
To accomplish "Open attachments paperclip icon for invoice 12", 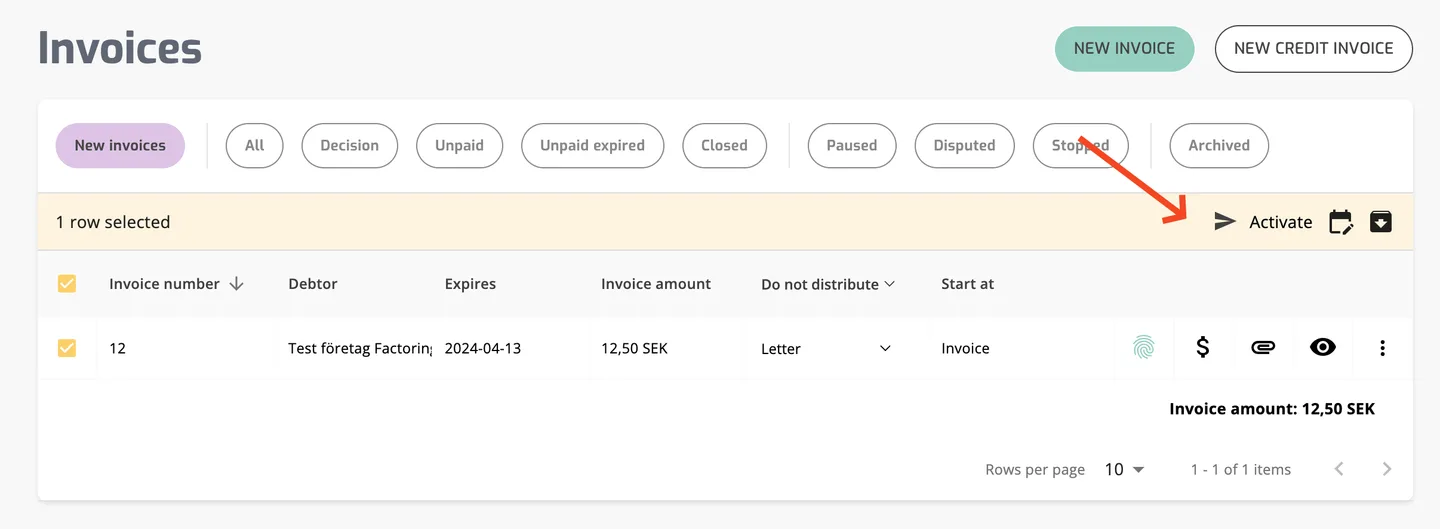I will click(x=1263, y=348).
